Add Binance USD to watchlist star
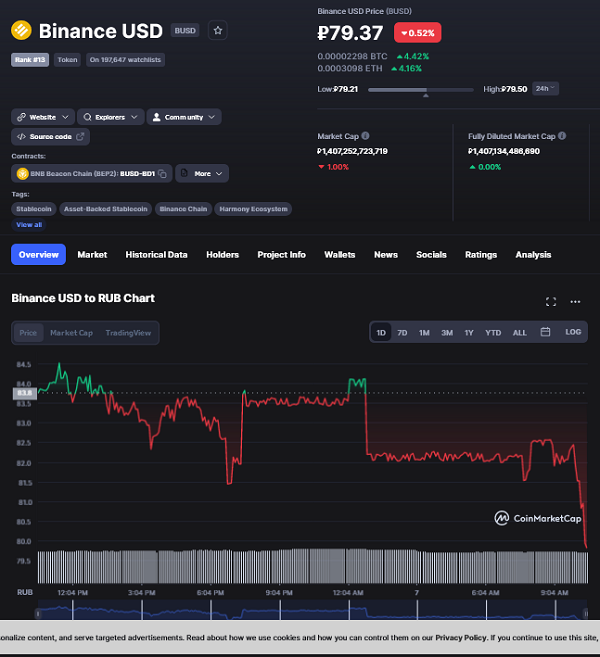Viewport: 600px width, 657px height. coord(217,30)
